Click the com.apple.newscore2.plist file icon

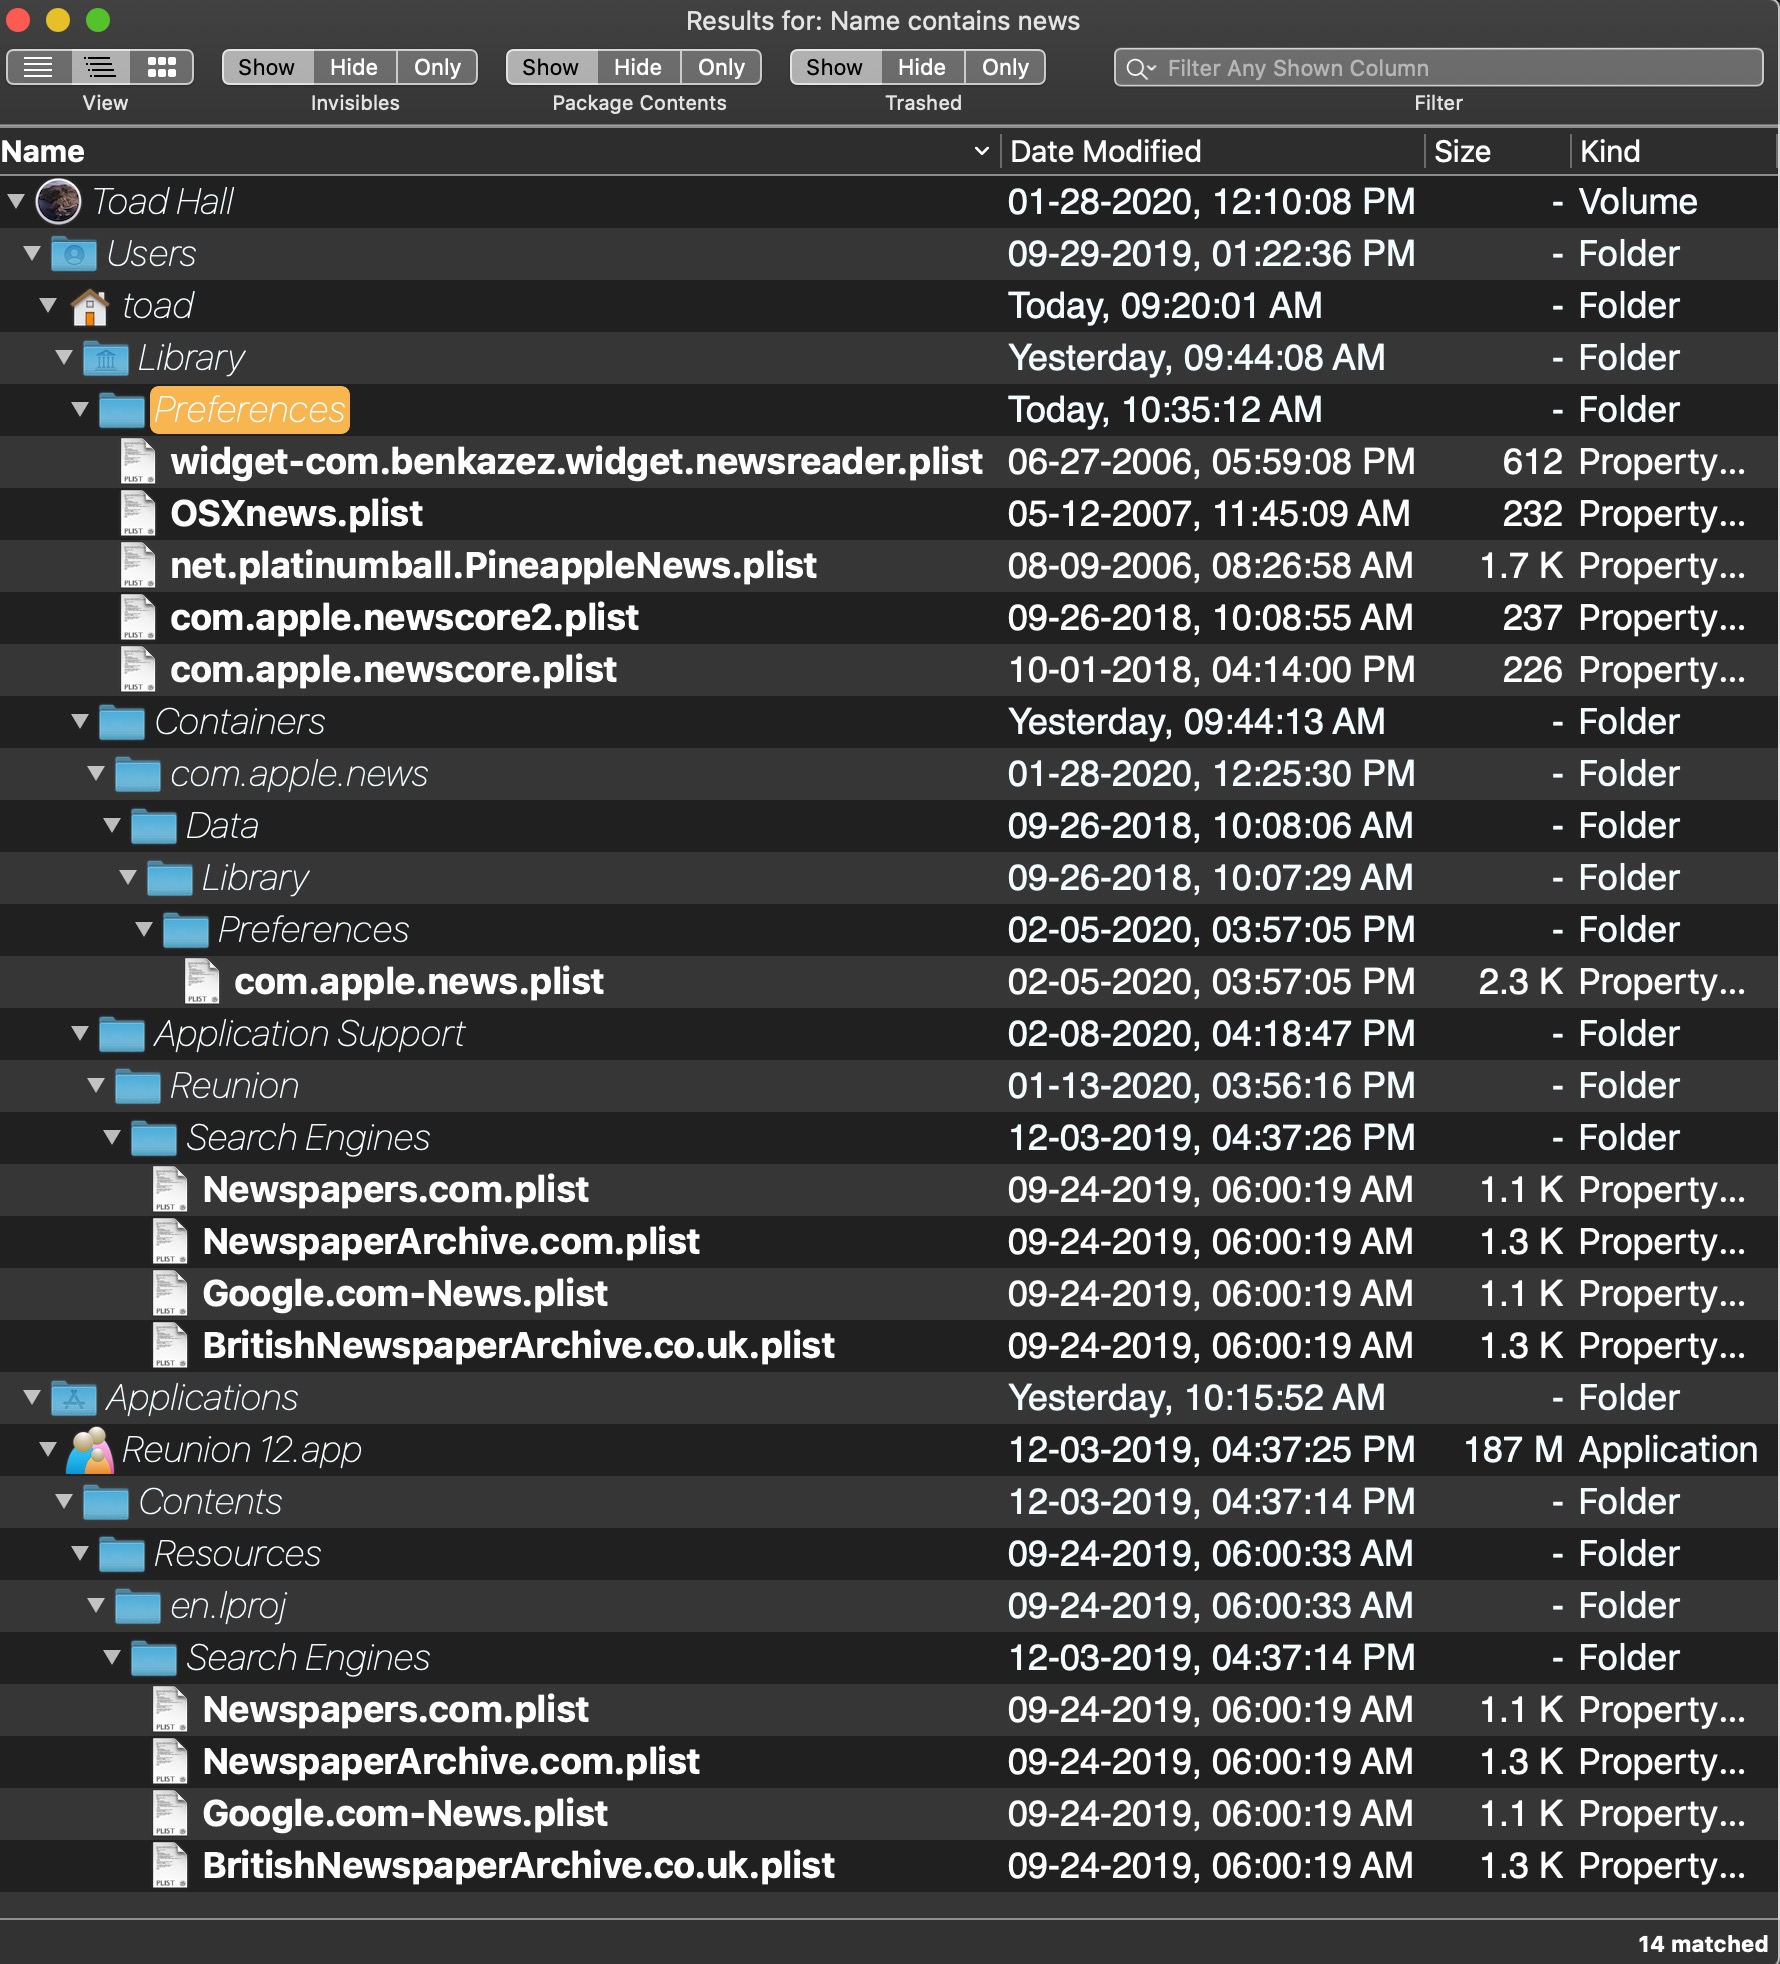coord(138,618)
